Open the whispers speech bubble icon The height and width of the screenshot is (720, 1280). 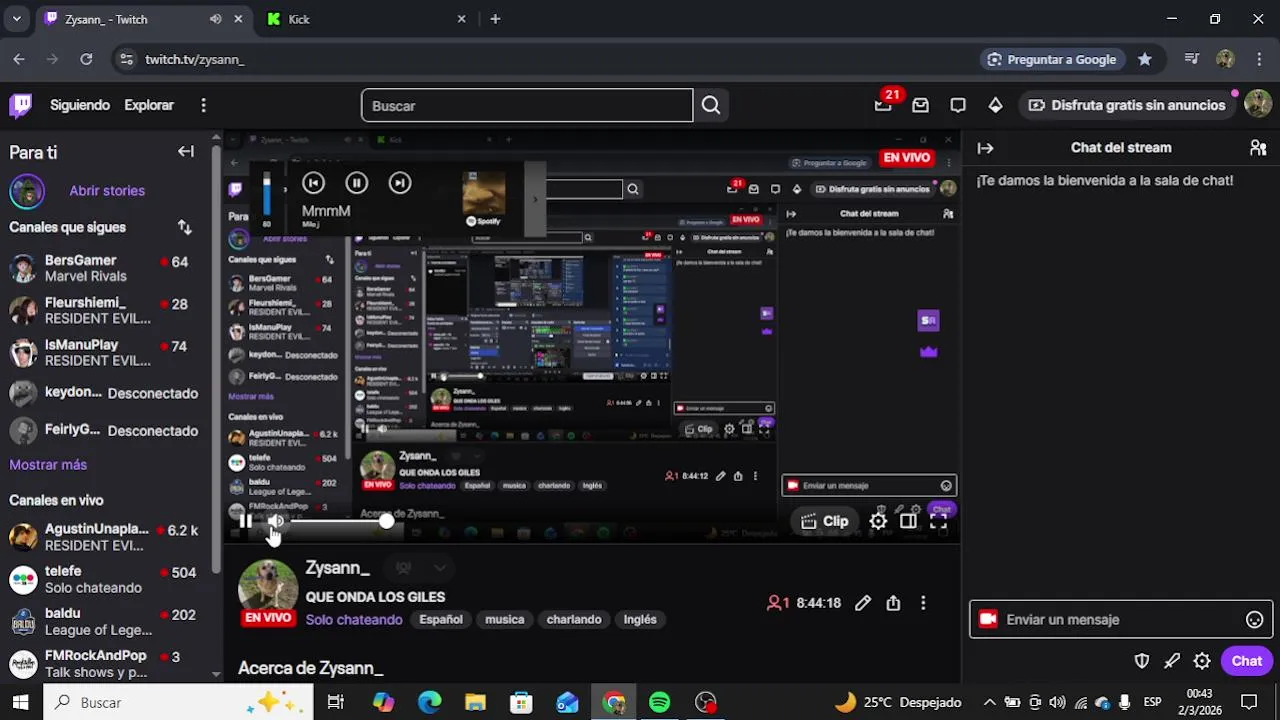point(958,105)
